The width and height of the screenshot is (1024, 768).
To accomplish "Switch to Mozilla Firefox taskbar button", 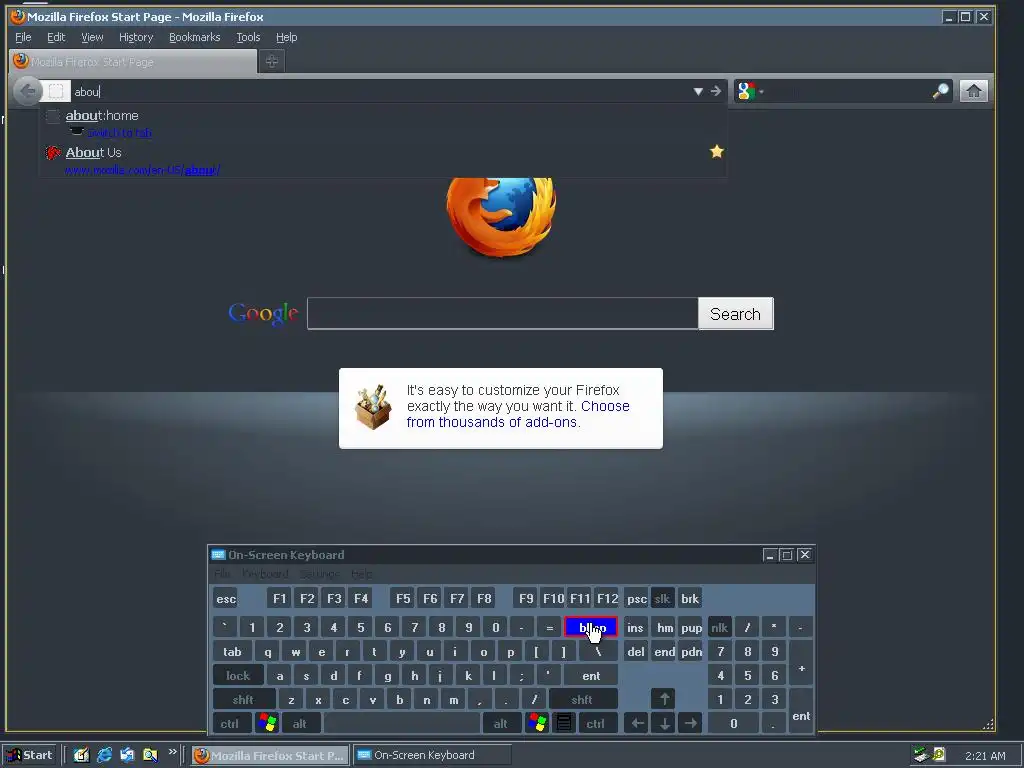I will (x=270, y=755).
